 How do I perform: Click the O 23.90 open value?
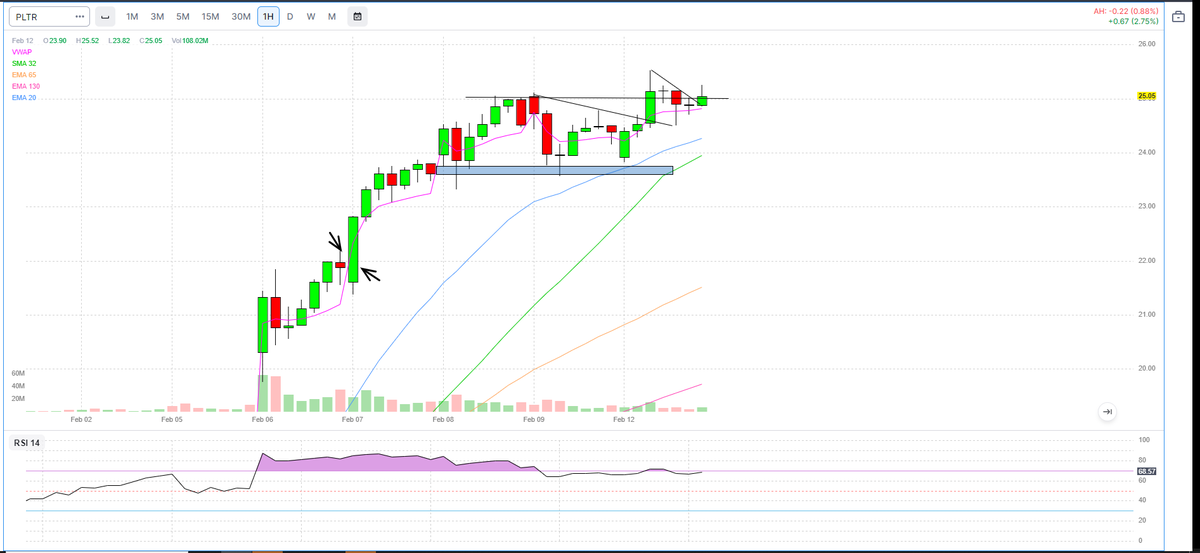point(55,40)
